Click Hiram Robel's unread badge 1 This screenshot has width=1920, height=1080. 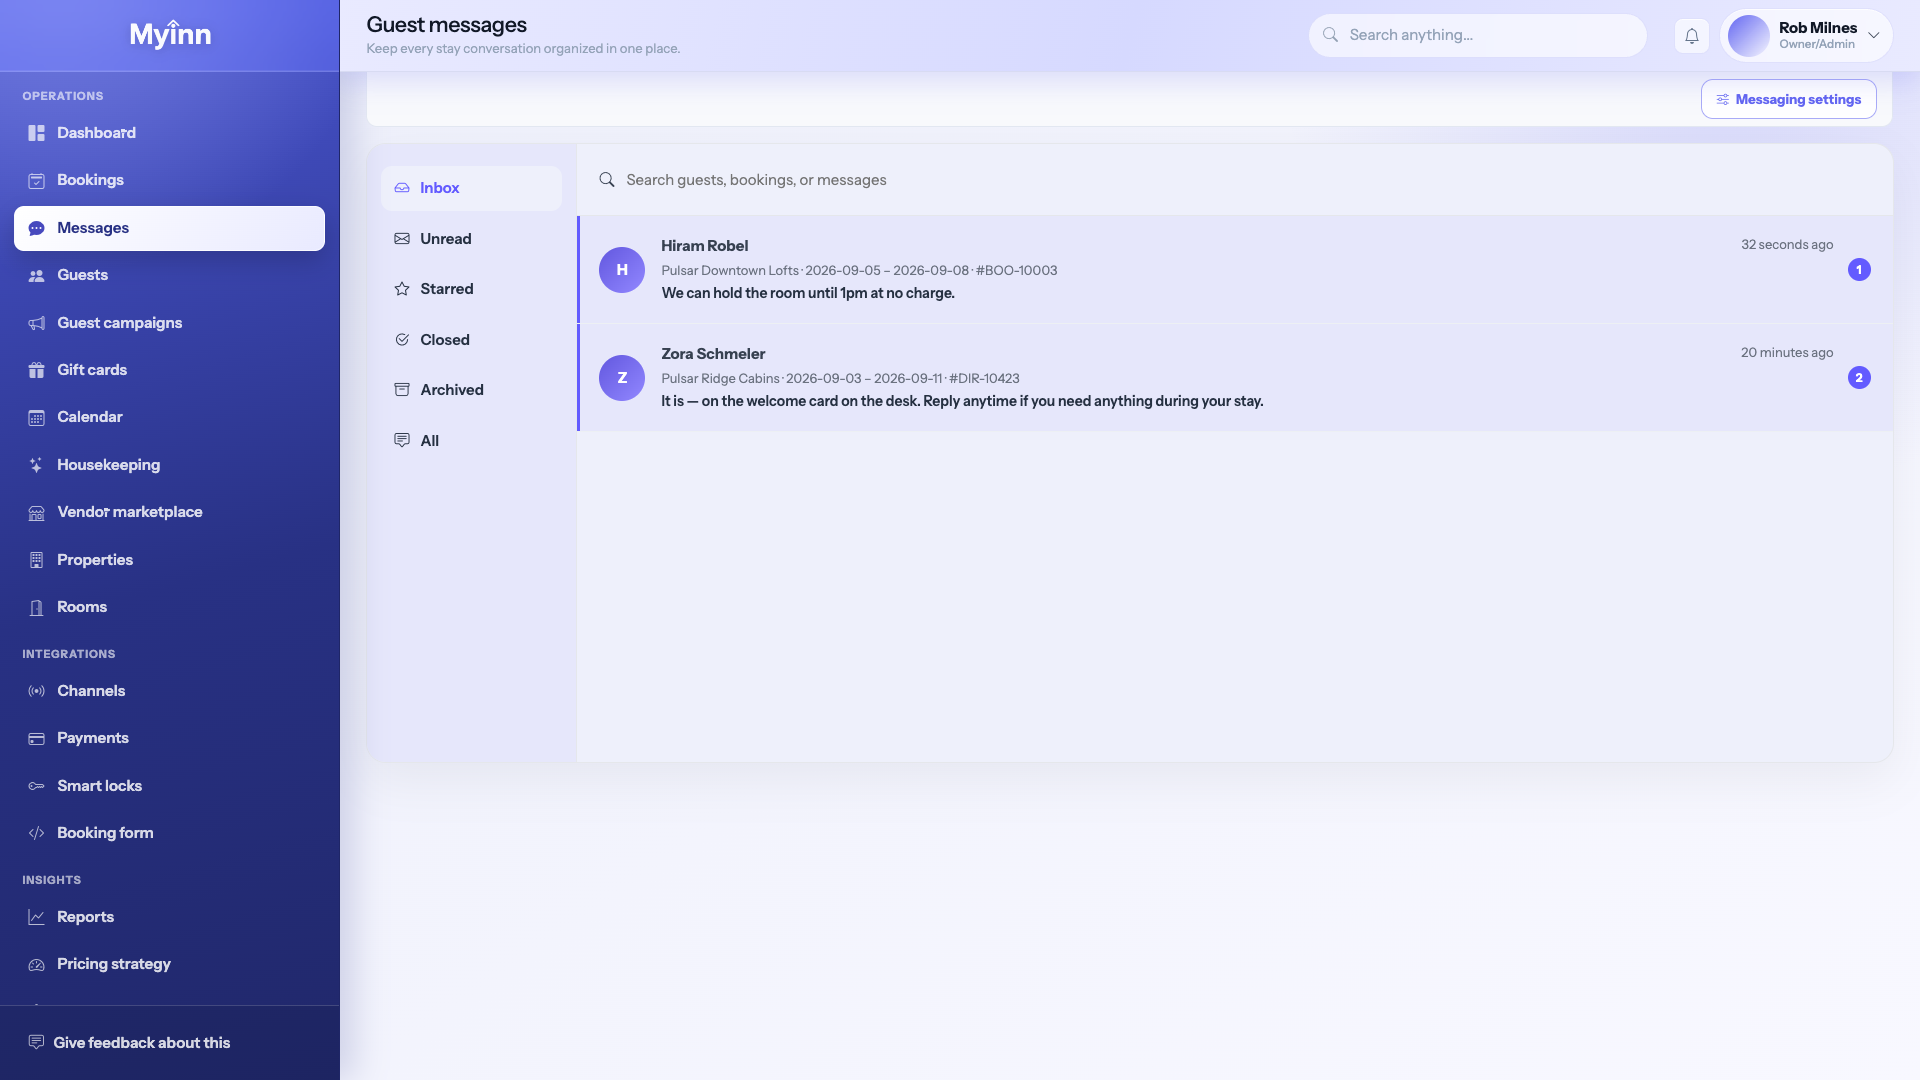pos(1859,270)
